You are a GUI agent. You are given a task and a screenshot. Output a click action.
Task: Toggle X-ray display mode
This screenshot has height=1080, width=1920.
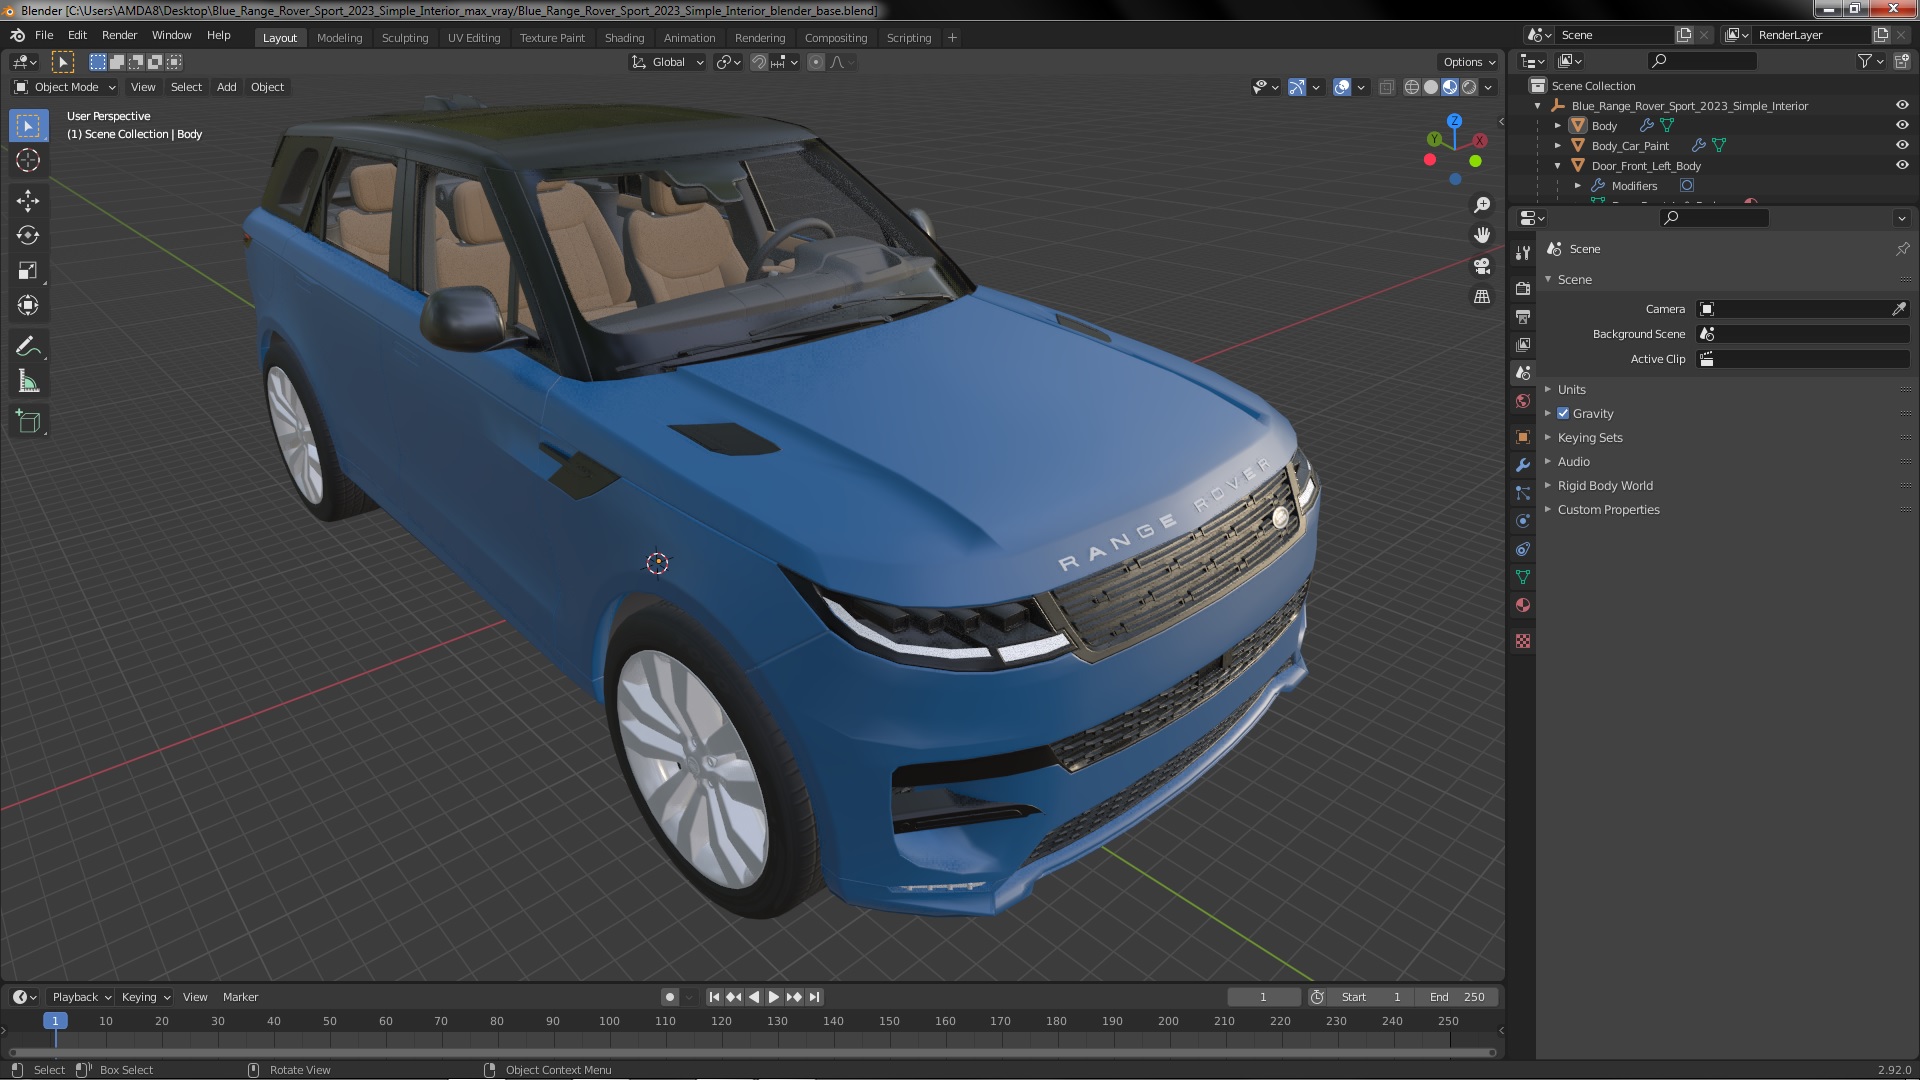[1386, 88]
